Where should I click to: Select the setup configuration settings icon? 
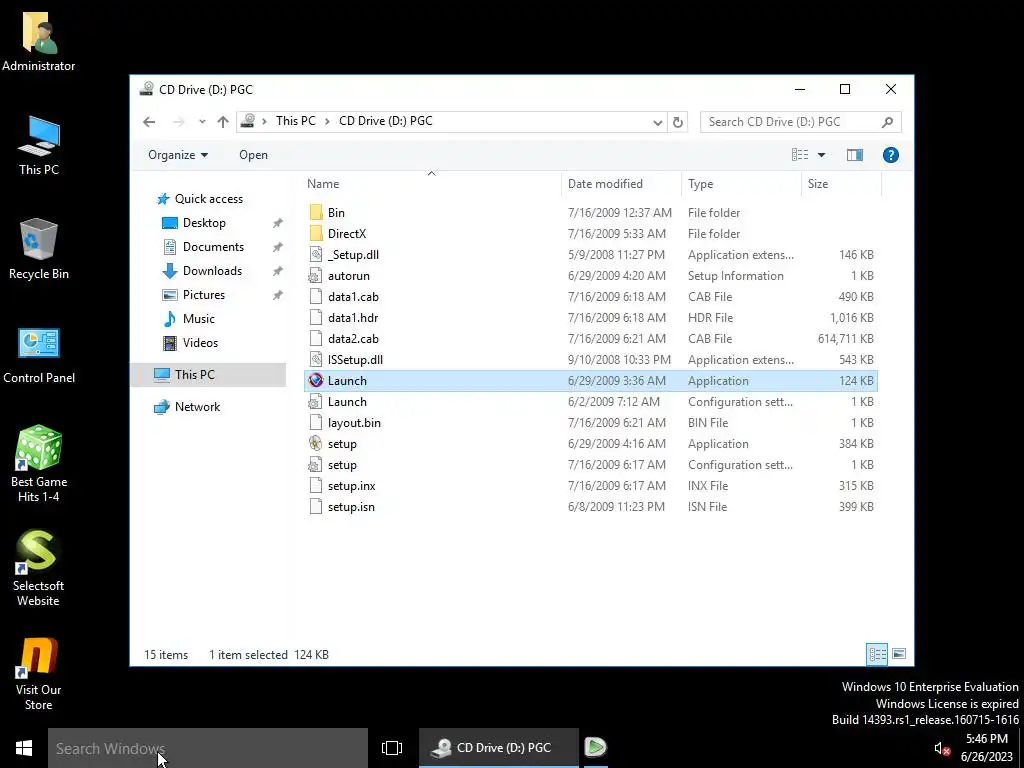(316, 464)
